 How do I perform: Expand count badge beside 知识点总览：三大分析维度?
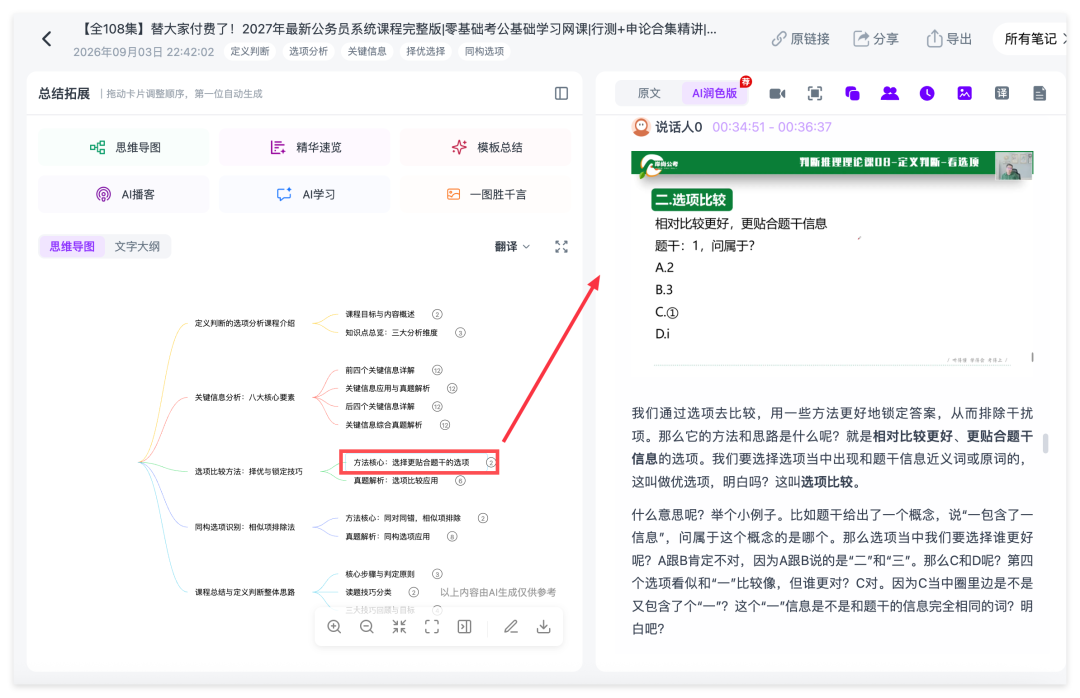460,333
